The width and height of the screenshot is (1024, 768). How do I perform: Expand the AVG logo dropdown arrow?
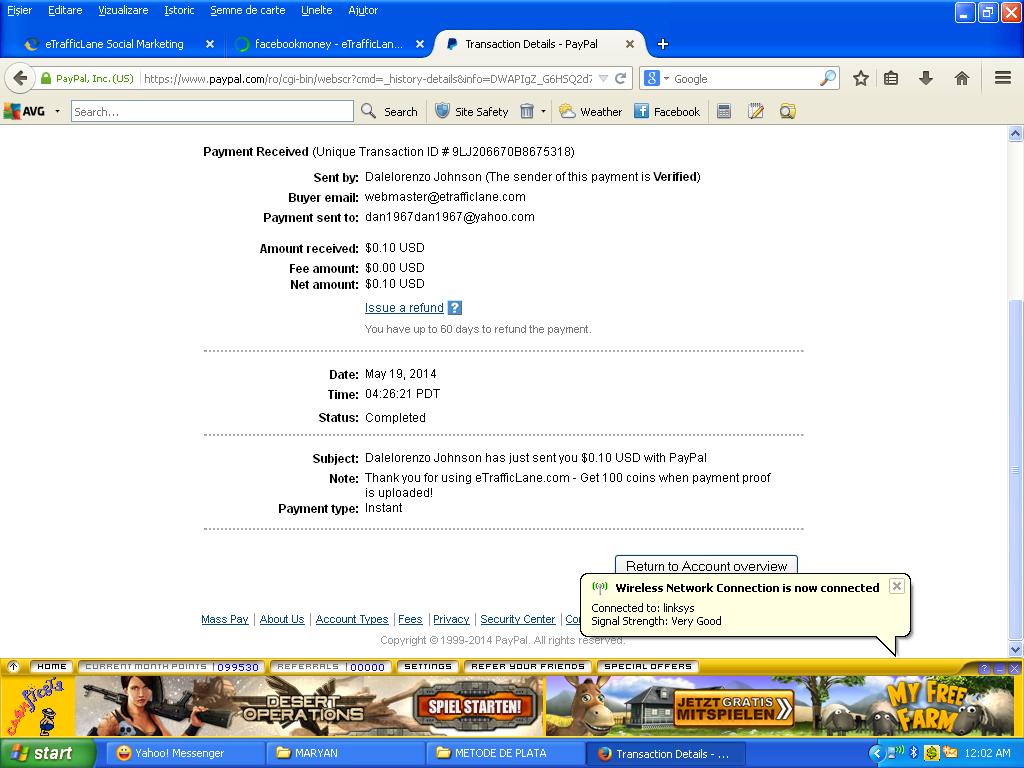pyautogui.click(x=57, y=112)
